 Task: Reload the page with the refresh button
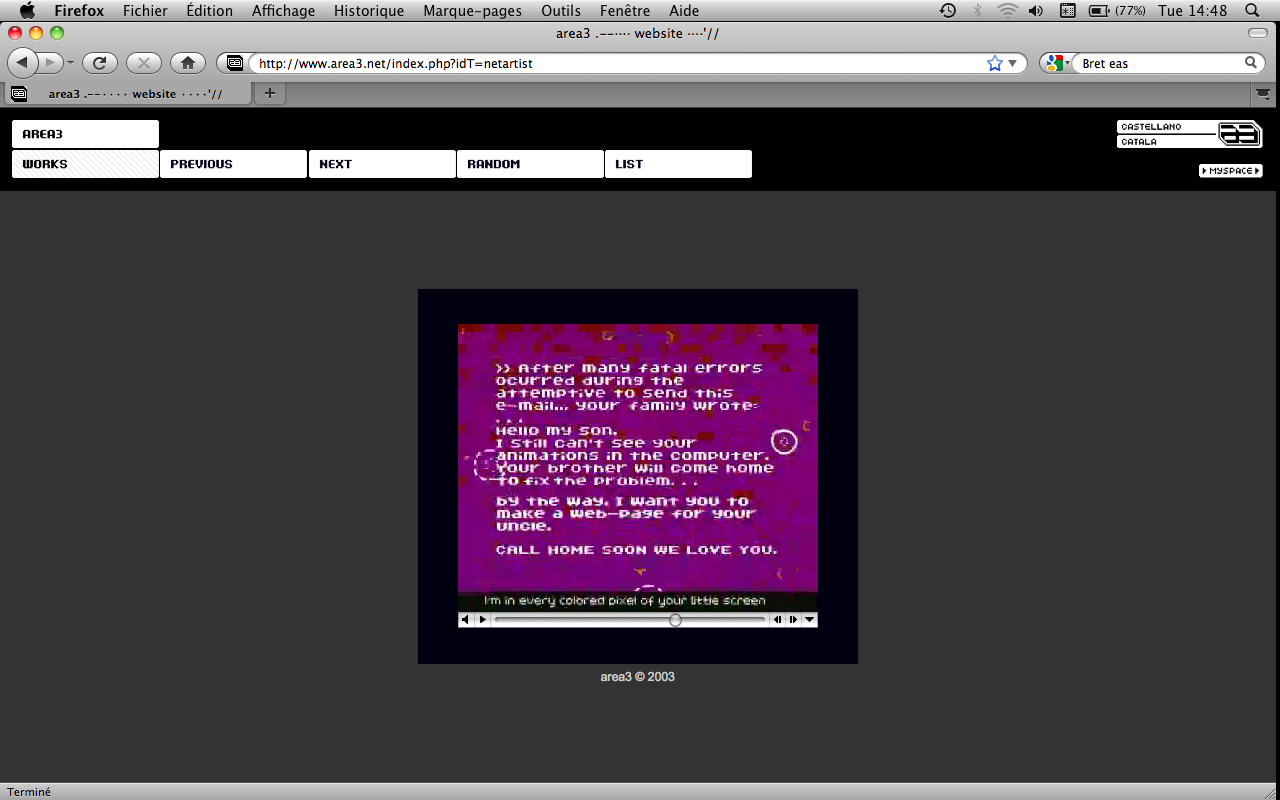pos(100,63)
